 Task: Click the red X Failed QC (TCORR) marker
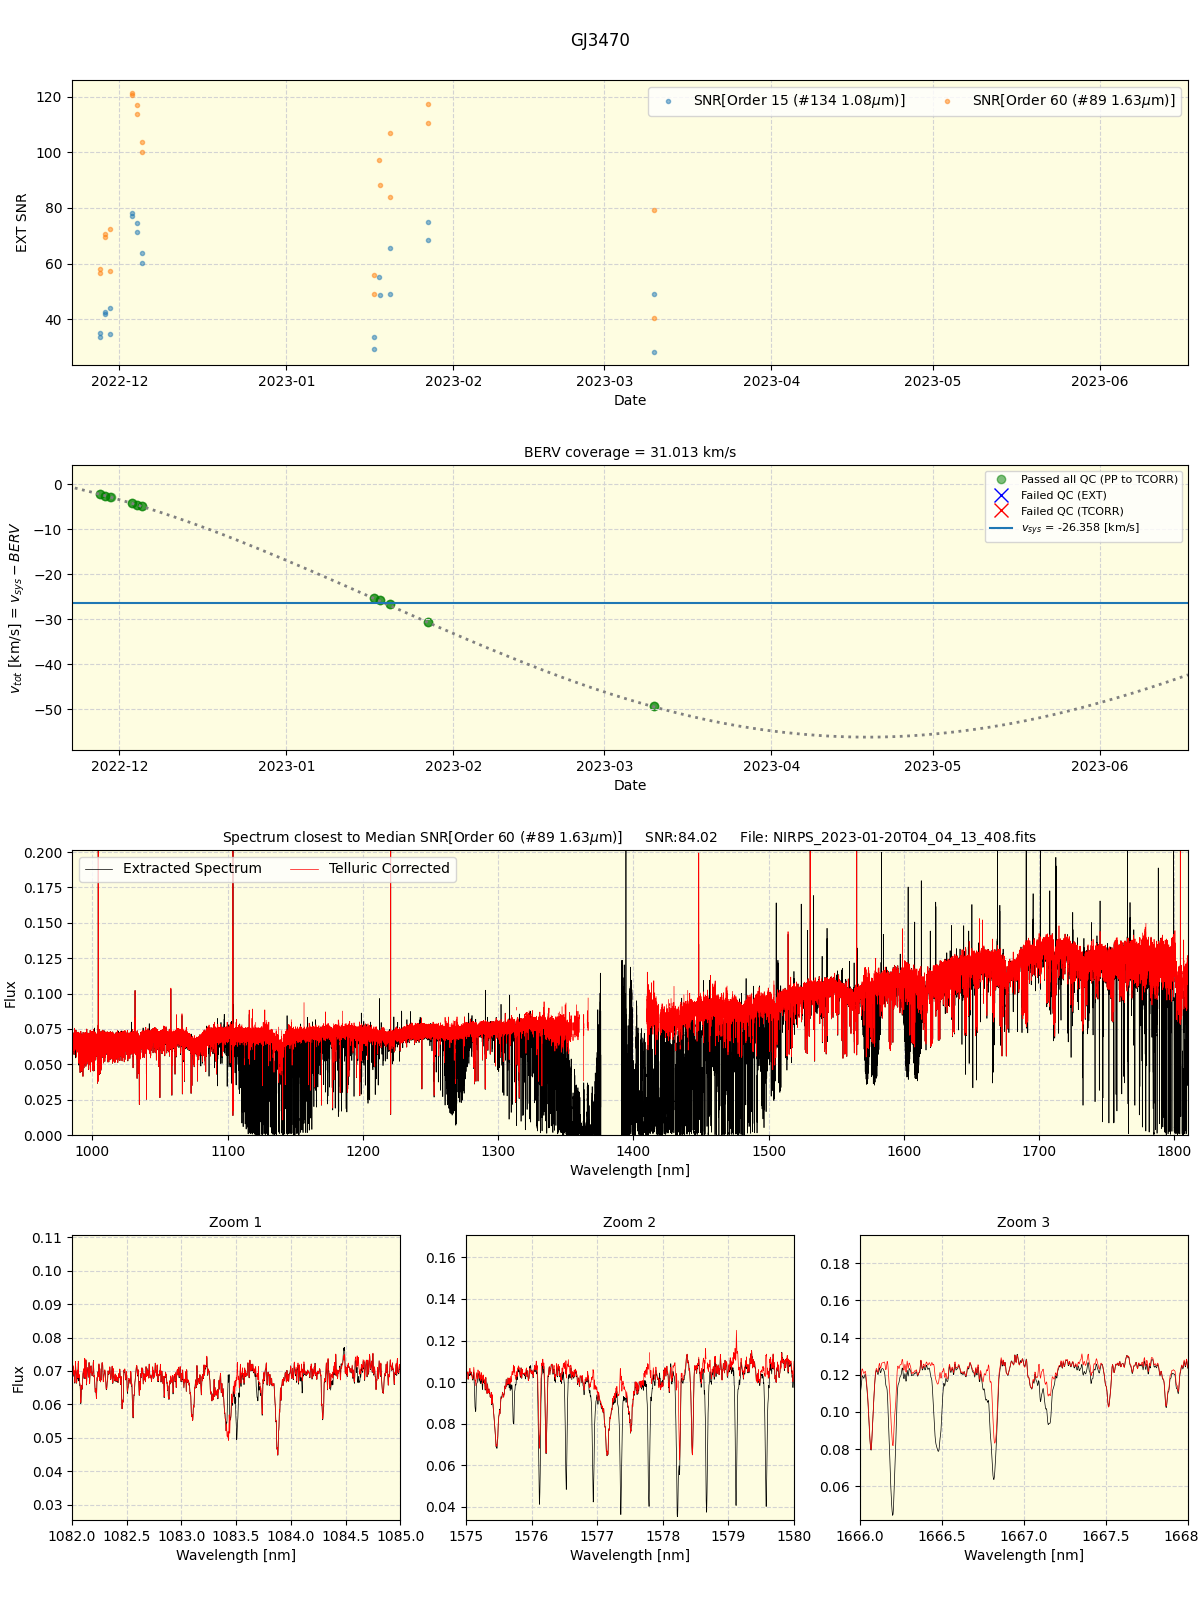(x=1001, y=512)
